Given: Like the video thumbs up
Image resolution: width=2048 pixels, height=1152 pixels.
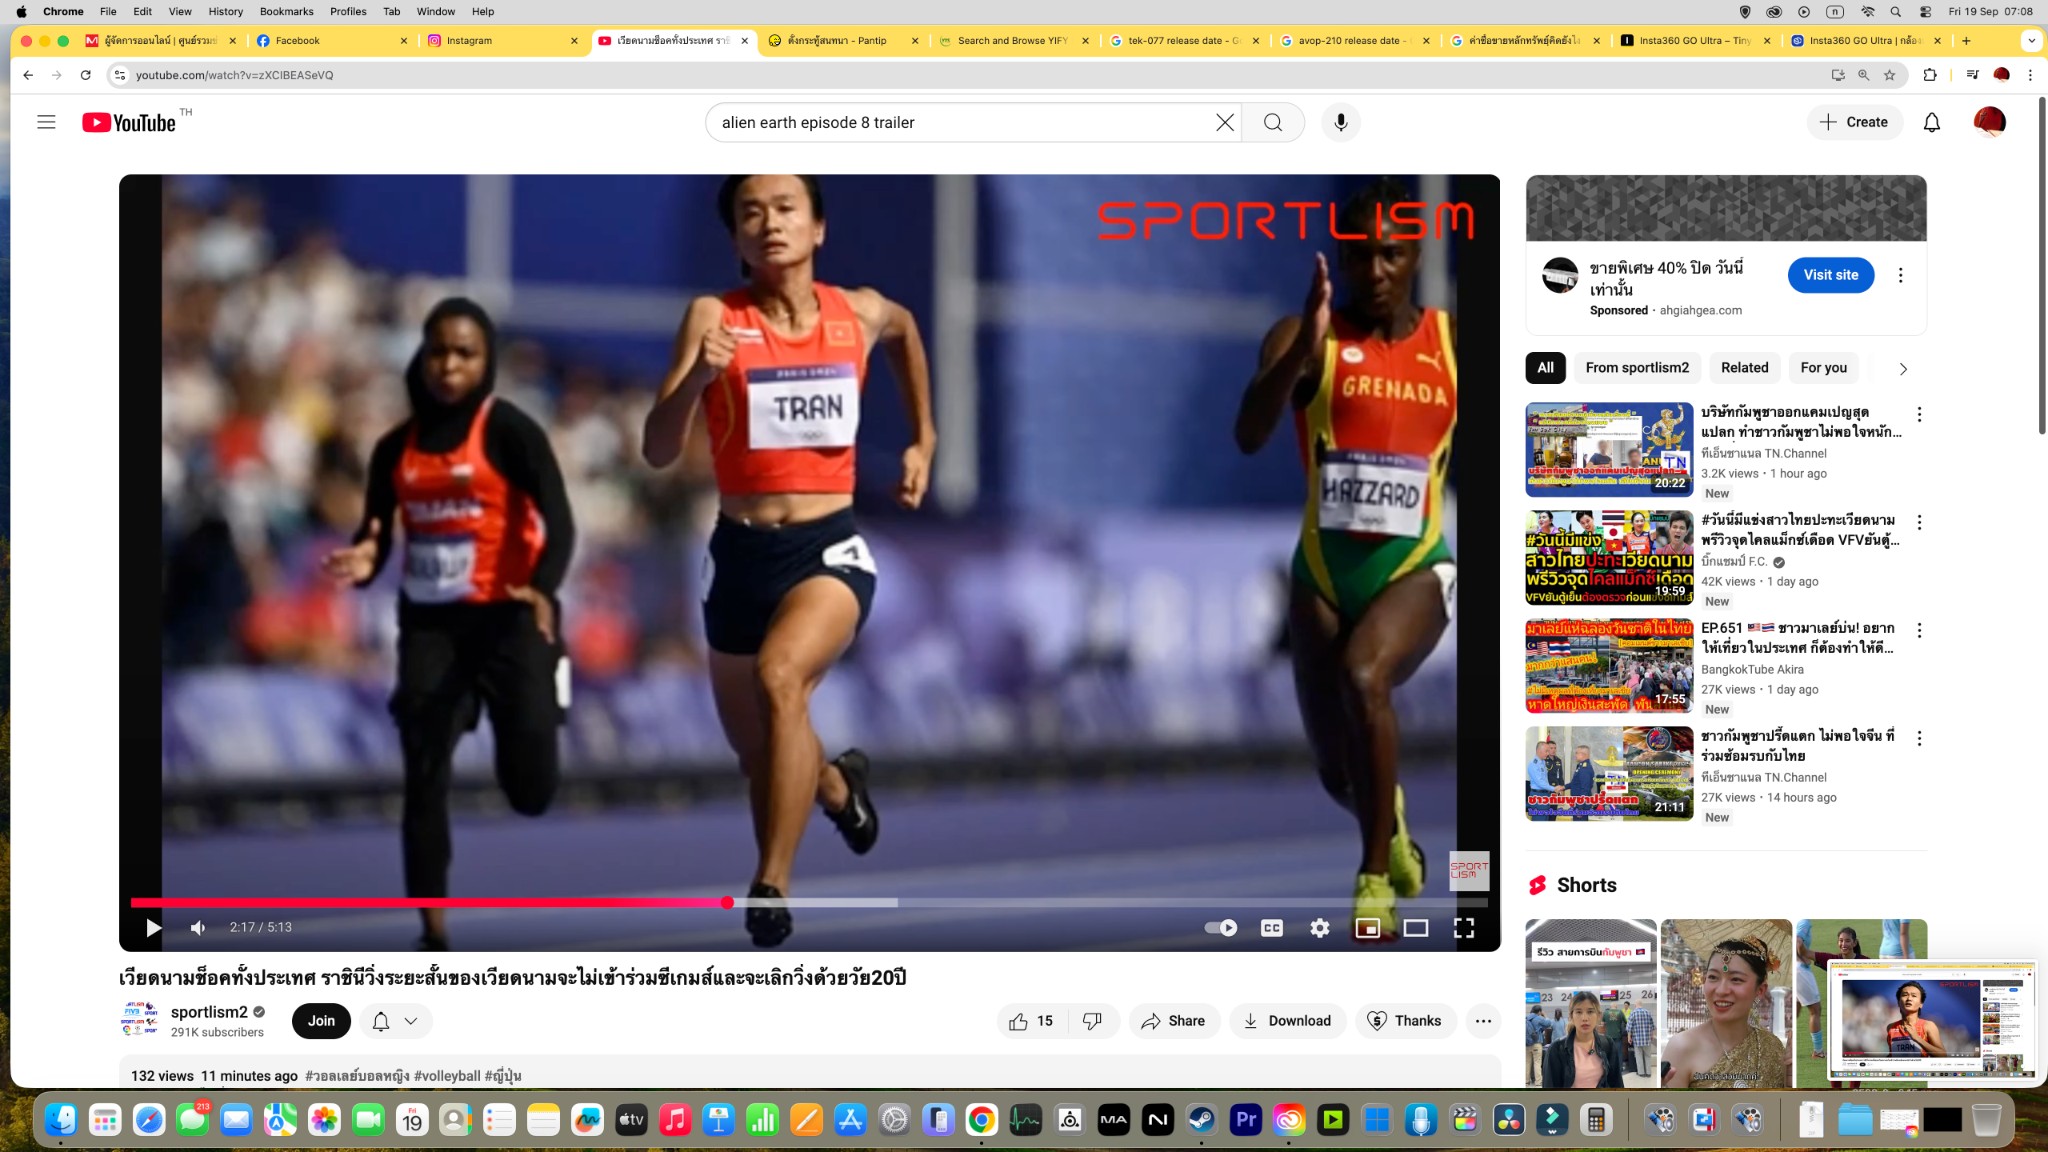Looking at the screenshot, I should (x=1032, y=1021).
